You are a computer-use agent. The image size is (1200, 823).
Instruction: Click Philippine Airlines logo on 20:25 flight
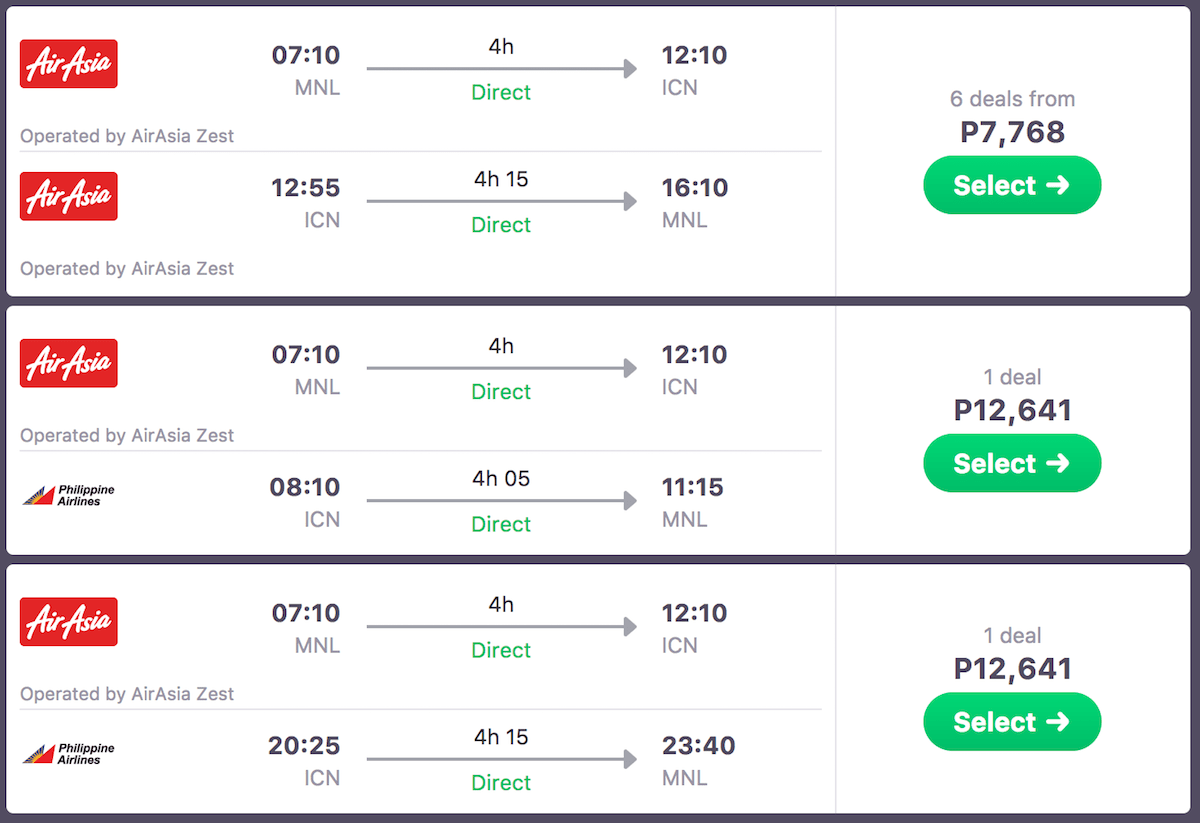click(x=69, y=753)
